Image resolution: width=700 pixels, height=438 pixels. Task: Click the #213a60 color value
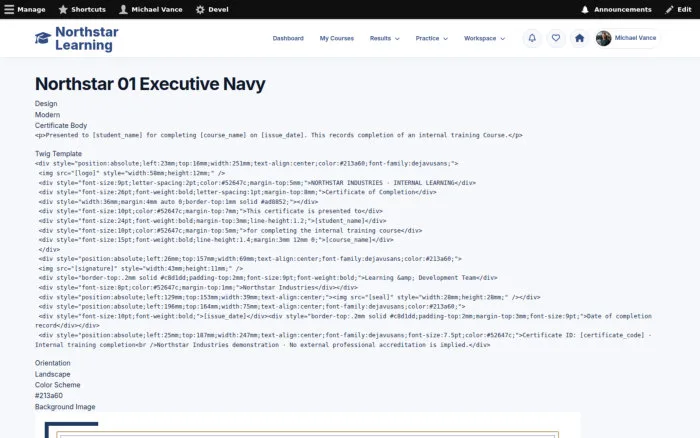coord(49,396)
